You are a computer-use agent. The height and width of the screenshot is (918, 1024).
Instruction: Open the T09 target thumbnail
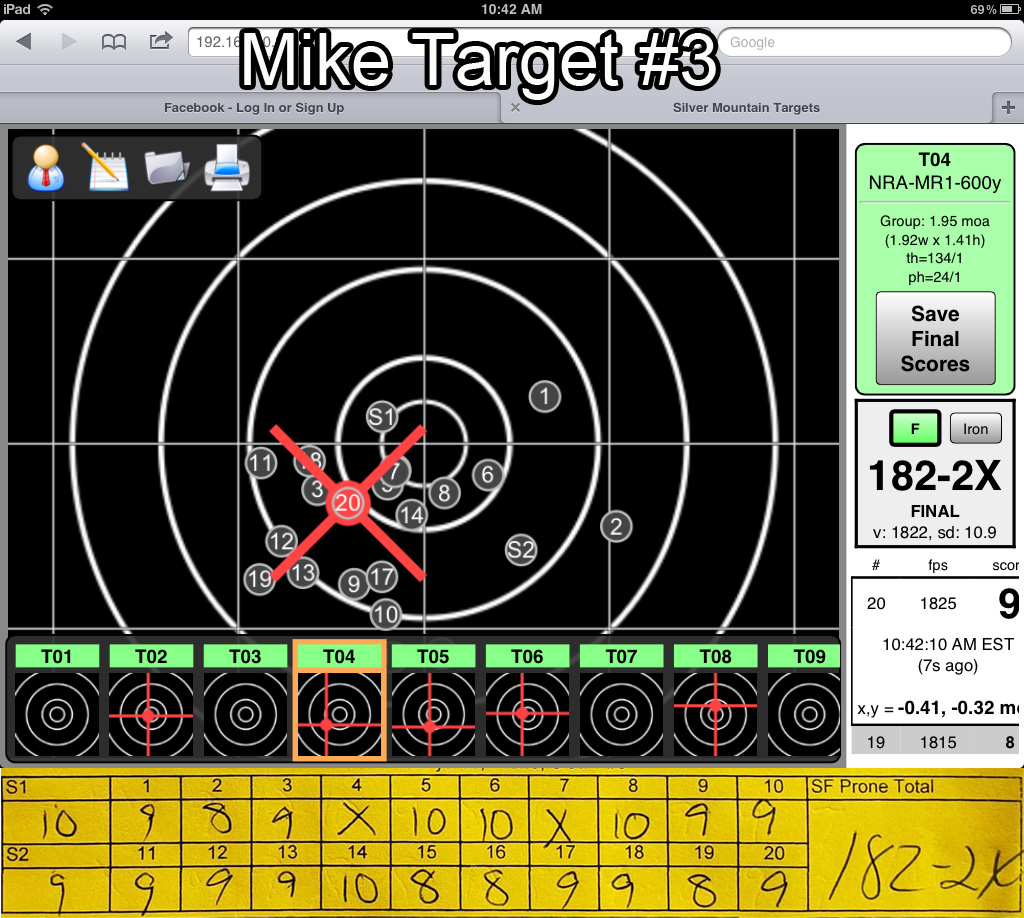805,714
